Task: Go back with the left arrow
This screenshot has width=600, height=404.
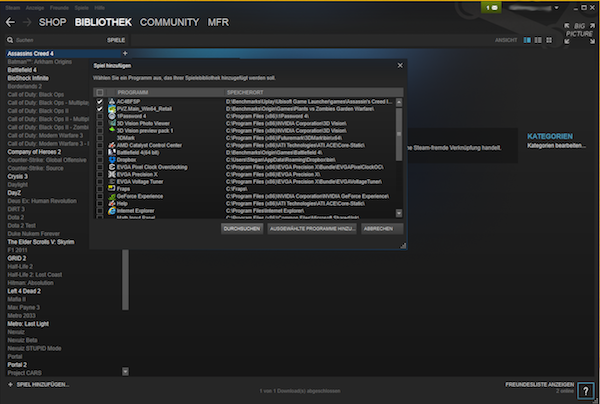Action: (x=10, y=22)
